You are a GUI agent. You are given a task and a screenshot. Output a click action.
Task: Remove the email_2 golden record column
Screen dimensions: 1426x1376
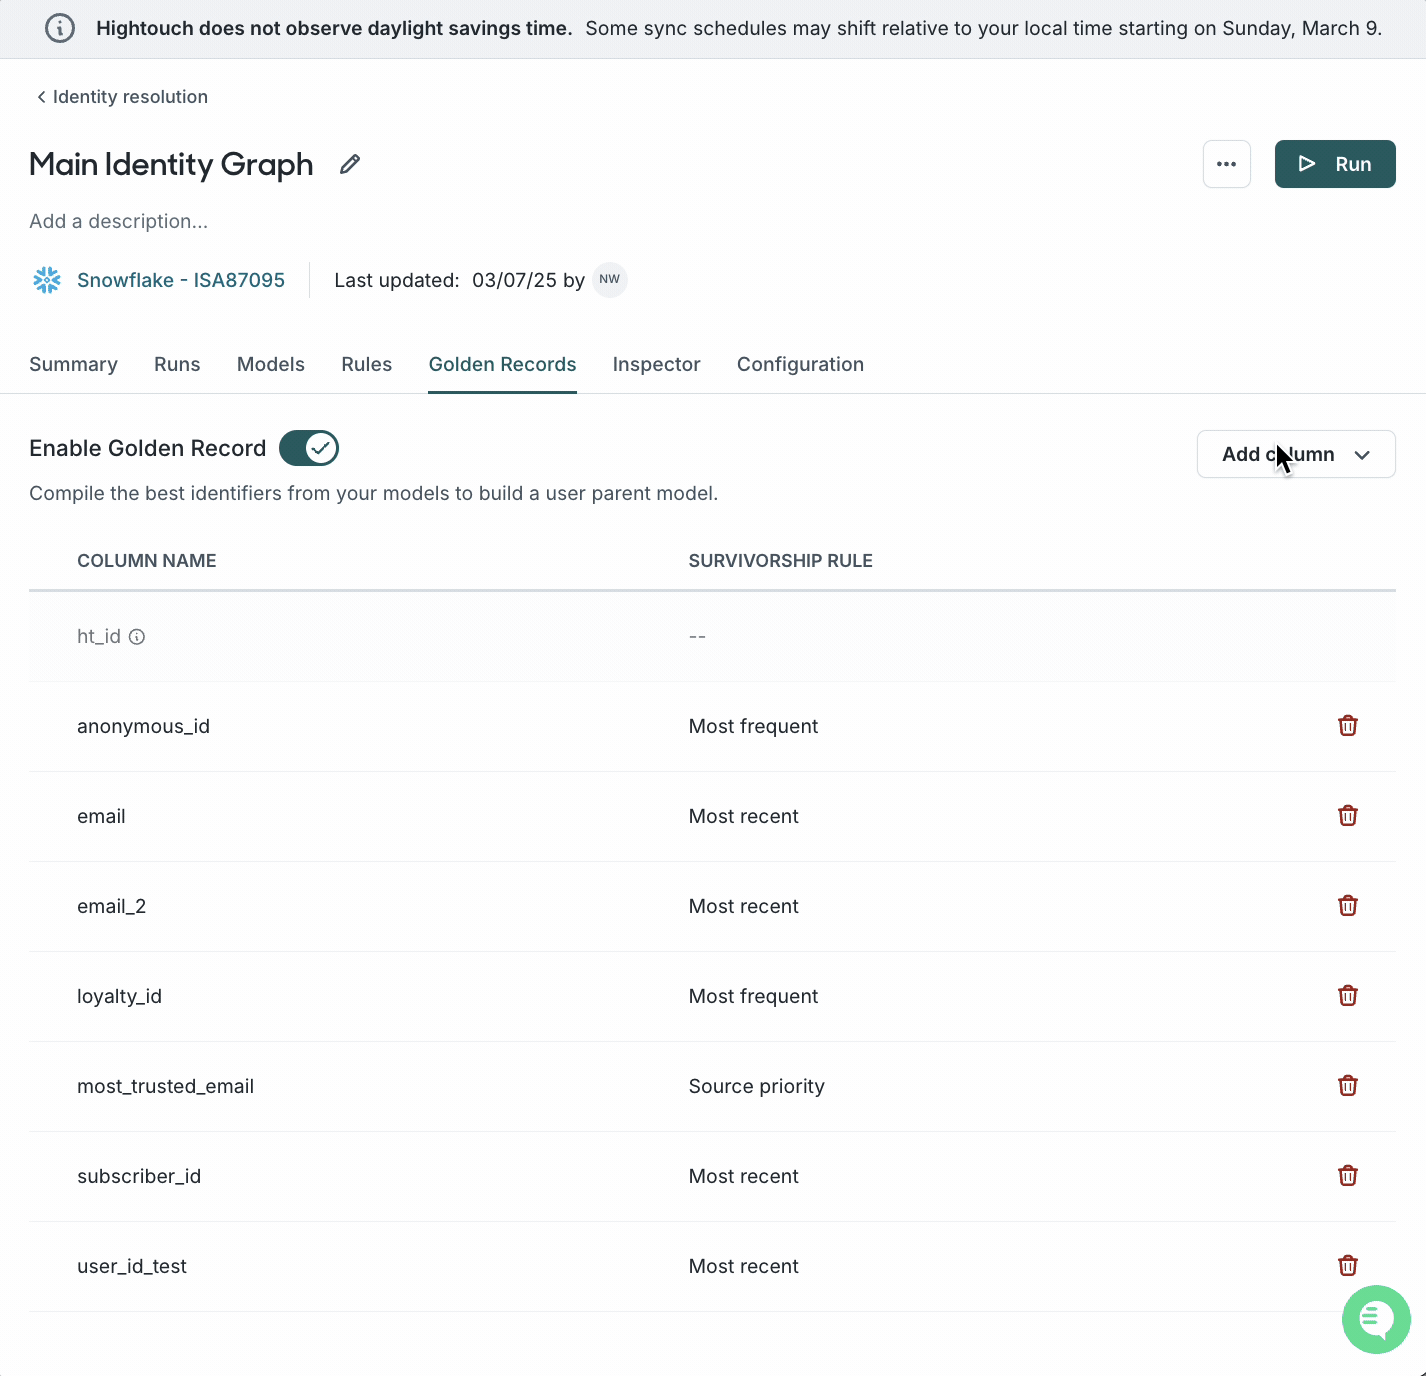(1347, 905)
